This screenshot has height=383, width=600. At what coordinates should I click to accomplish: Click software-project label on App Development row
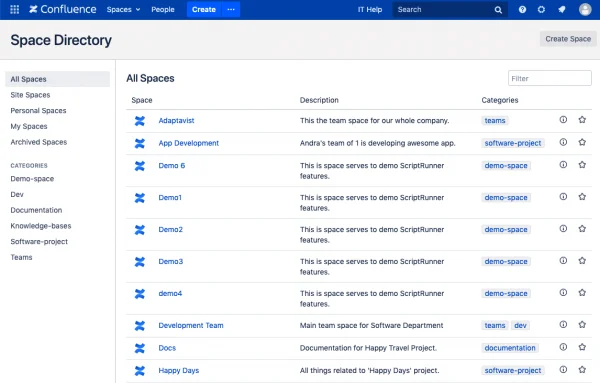(x=513, y=143)
